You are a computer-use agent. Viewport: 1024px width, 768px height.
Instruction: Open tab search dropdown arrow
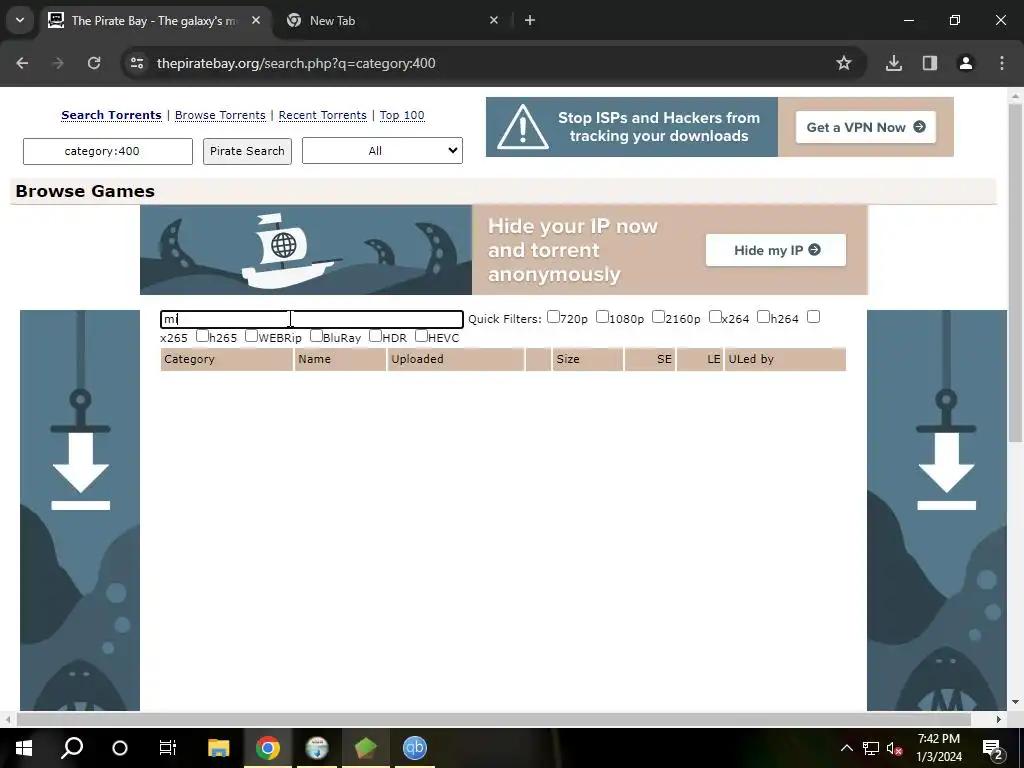[20, 20]
